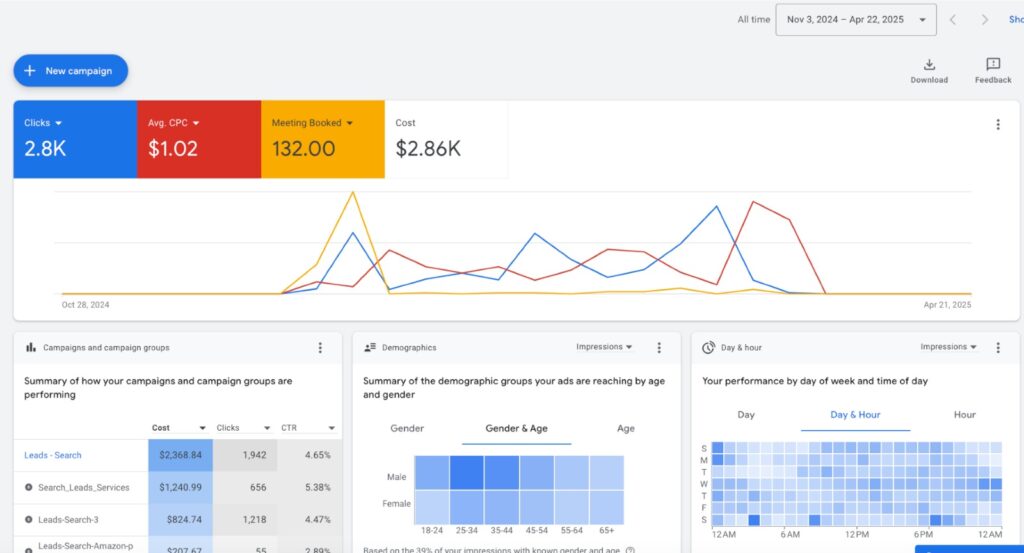Click the Male 25-34 heatmap cell
1024x553 pixels.
tap(467, 472)
